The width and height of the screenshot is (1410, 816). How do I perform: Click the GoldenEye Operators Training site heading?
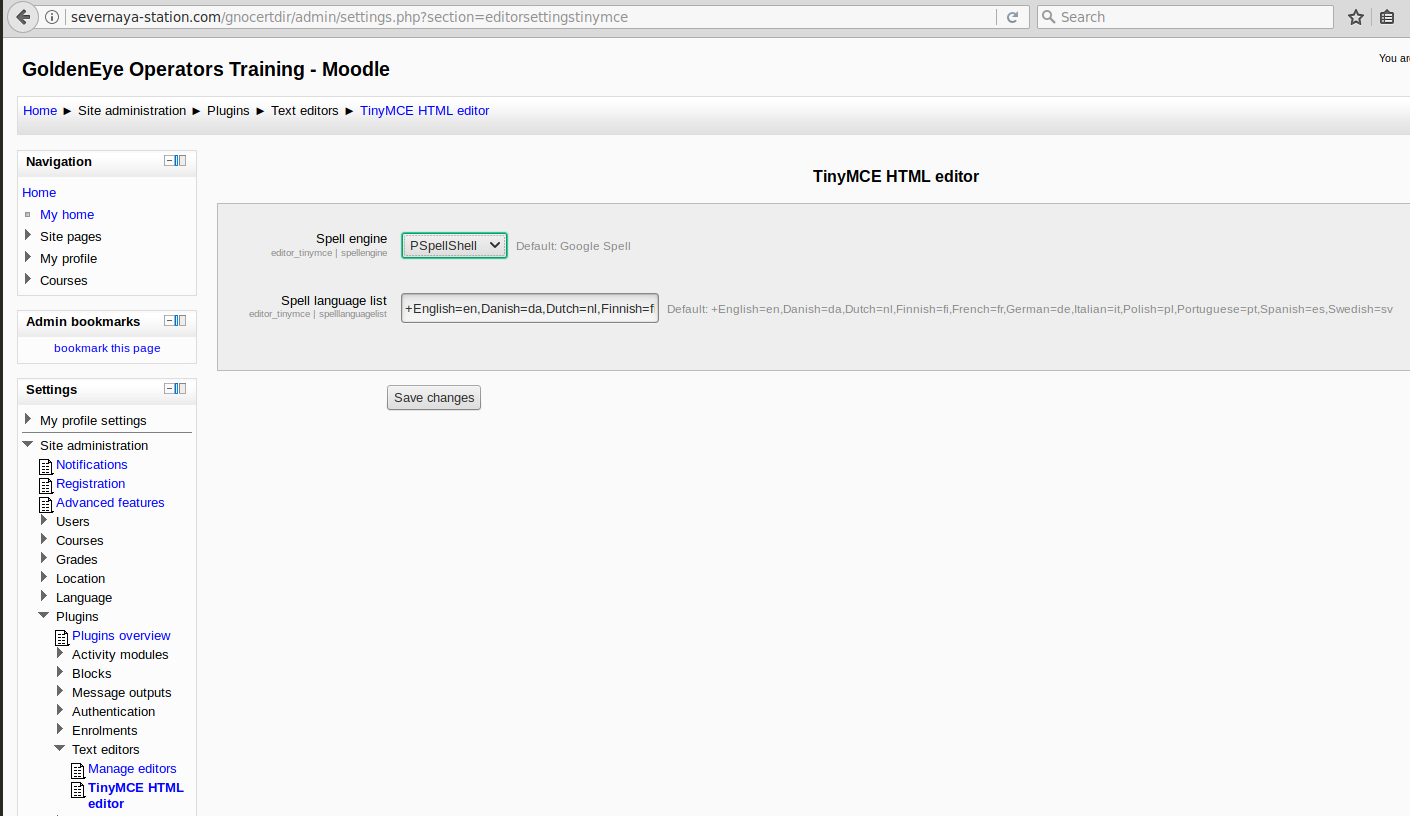pos(206,70)
